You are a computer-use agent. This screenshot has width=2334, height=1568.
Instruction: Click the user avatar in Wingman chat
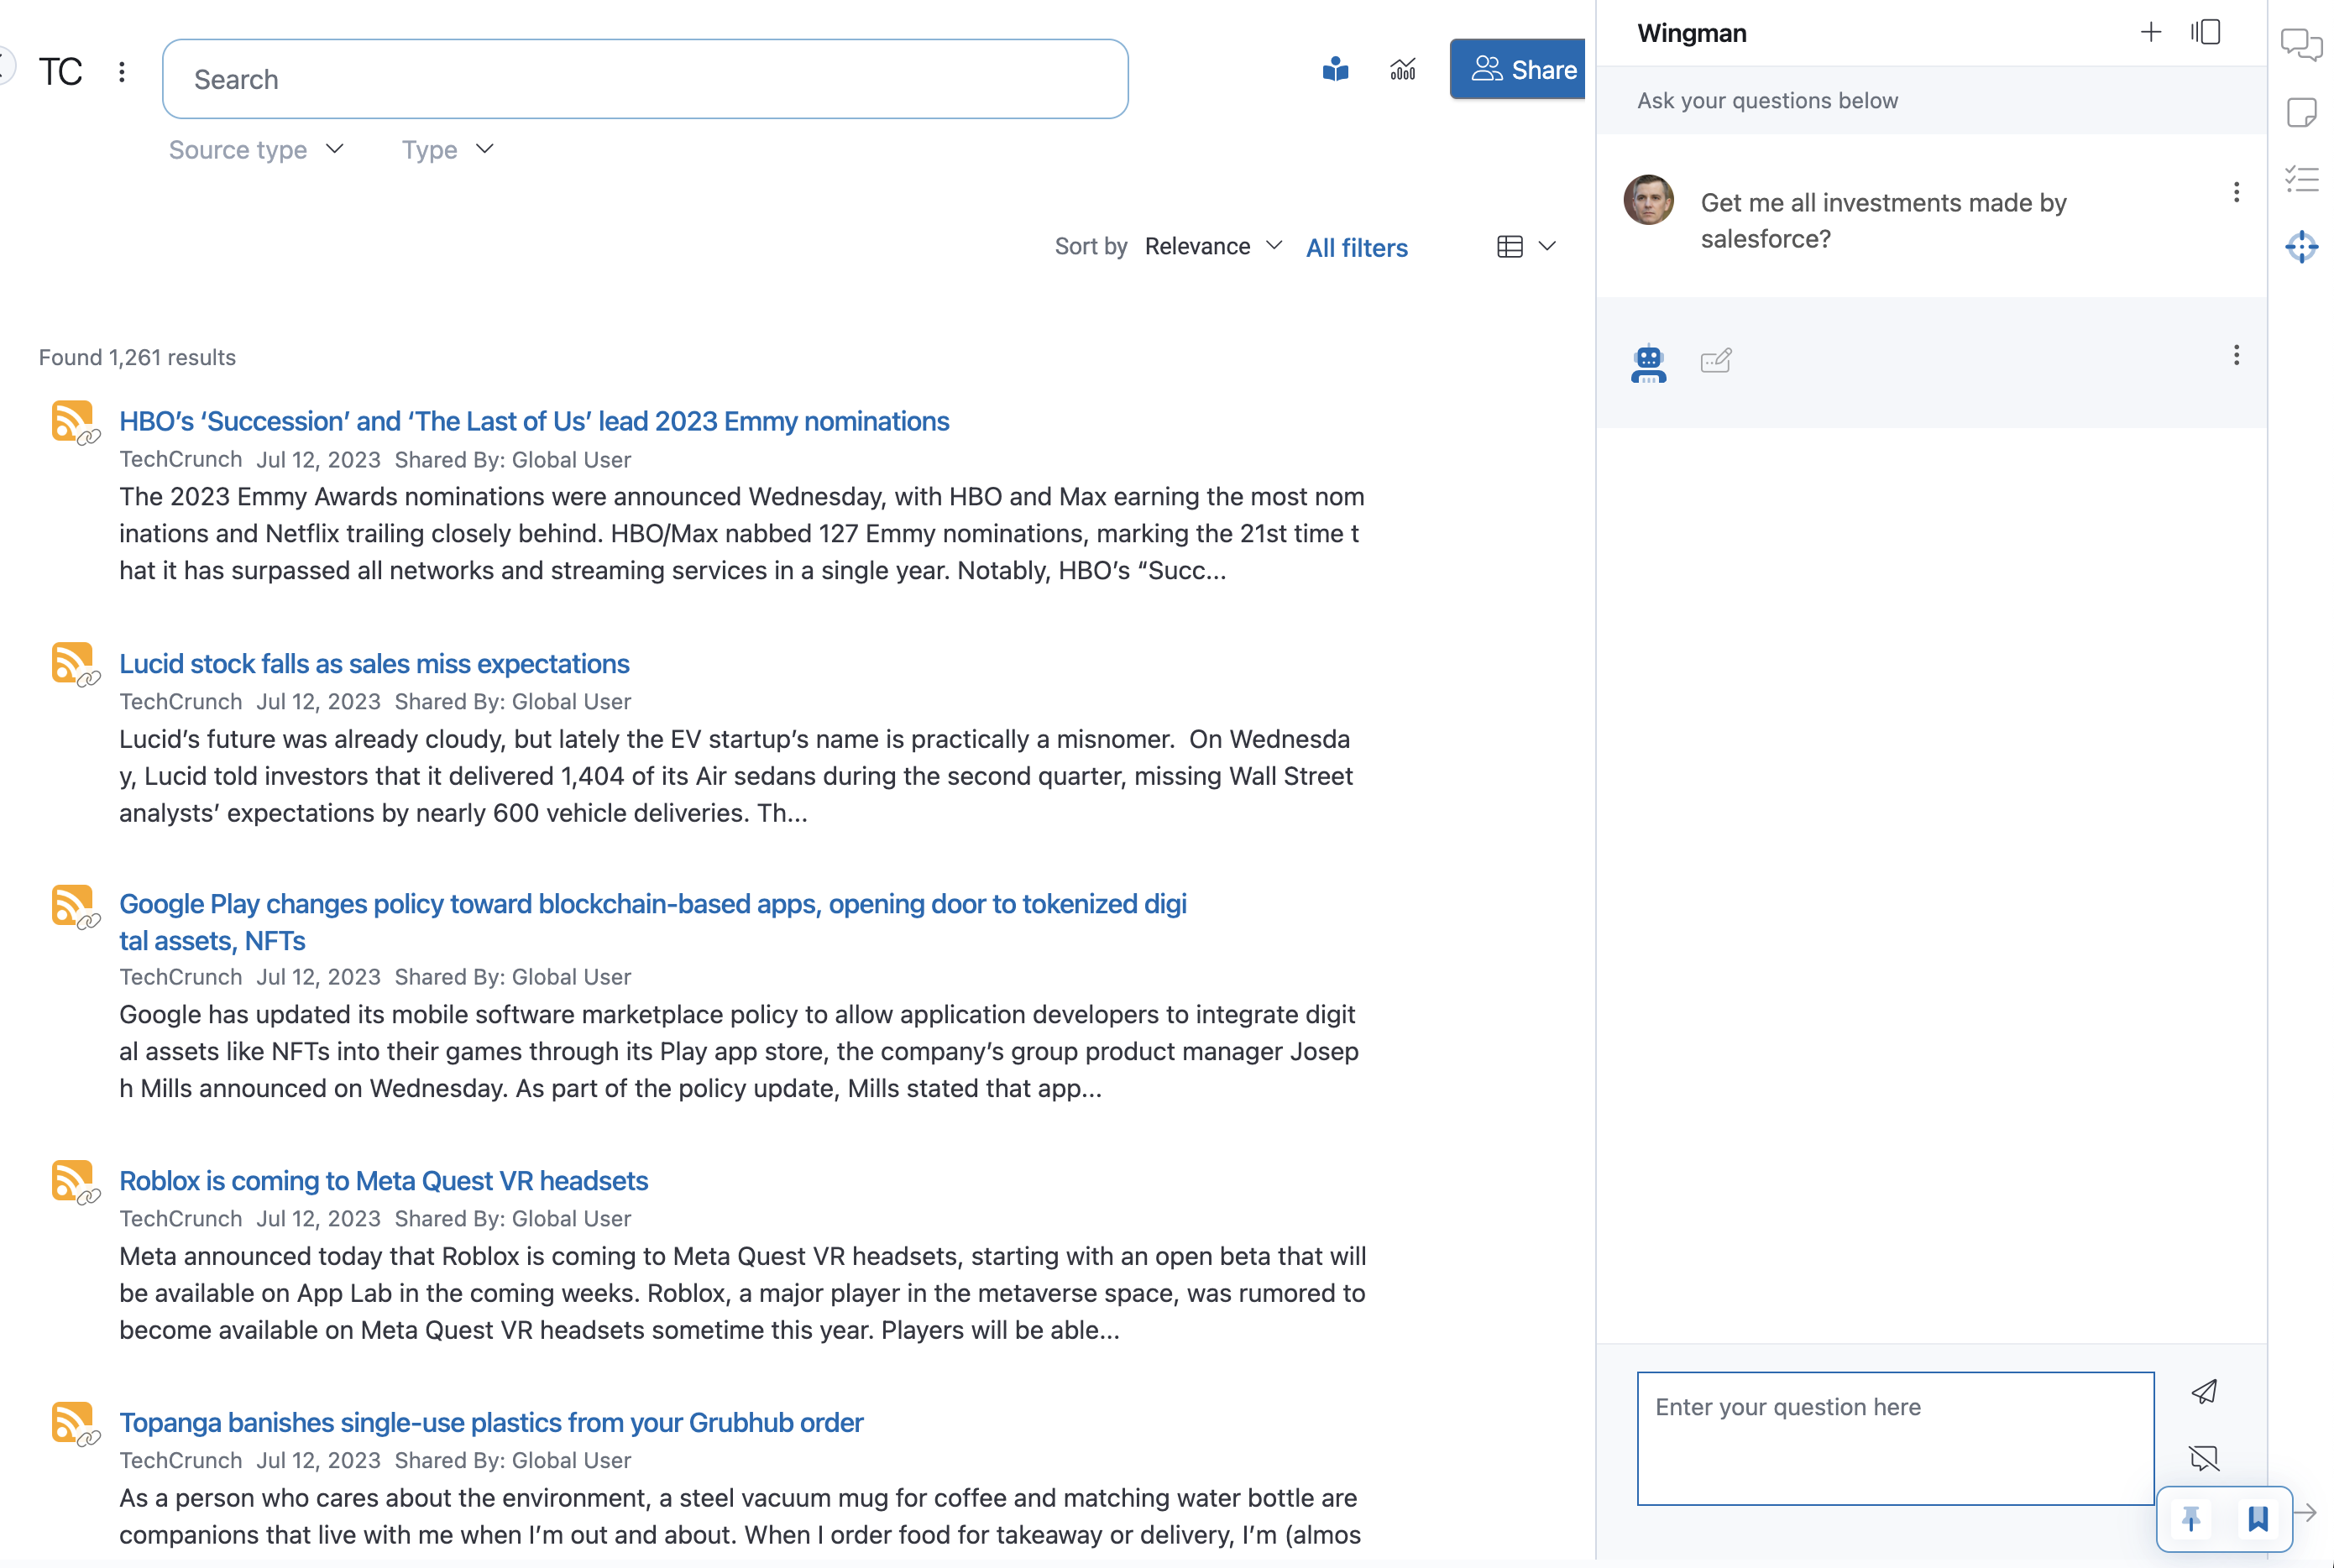tap(1648, 200)
